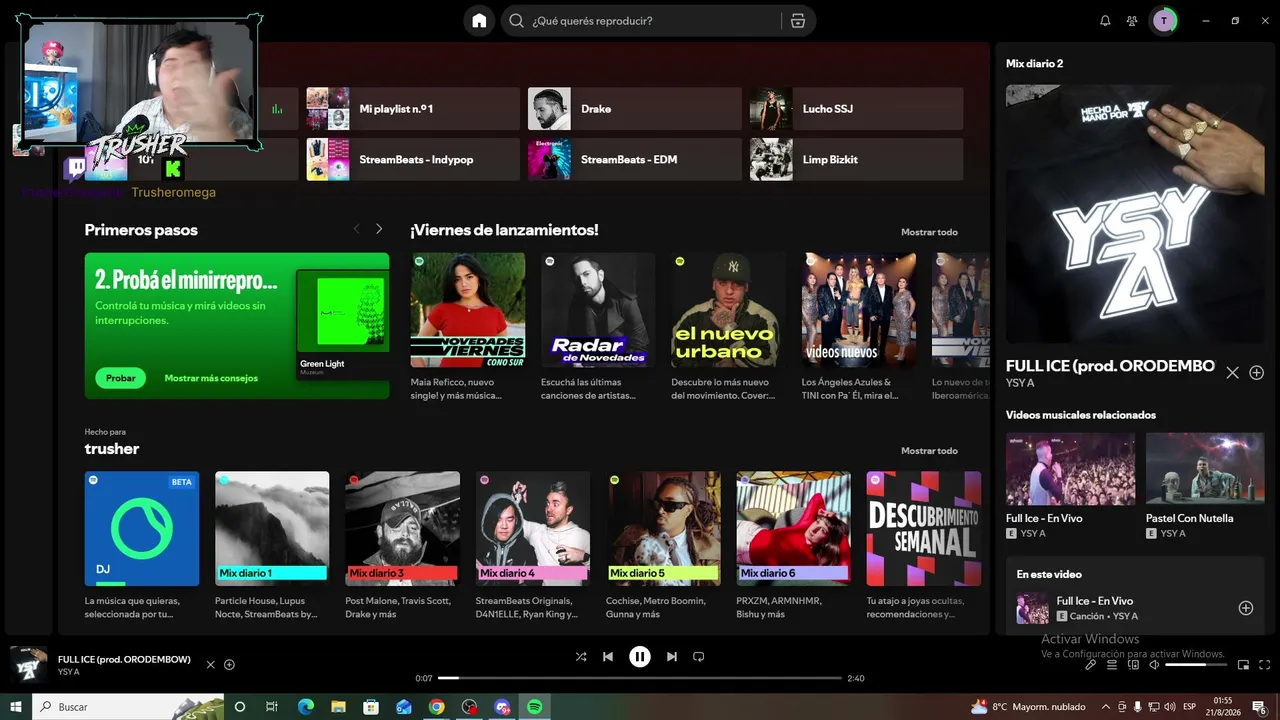Click plus icon beside FULL ICE in side panel
Viewport: 1280px width, 720px height.
point(1257,373)
